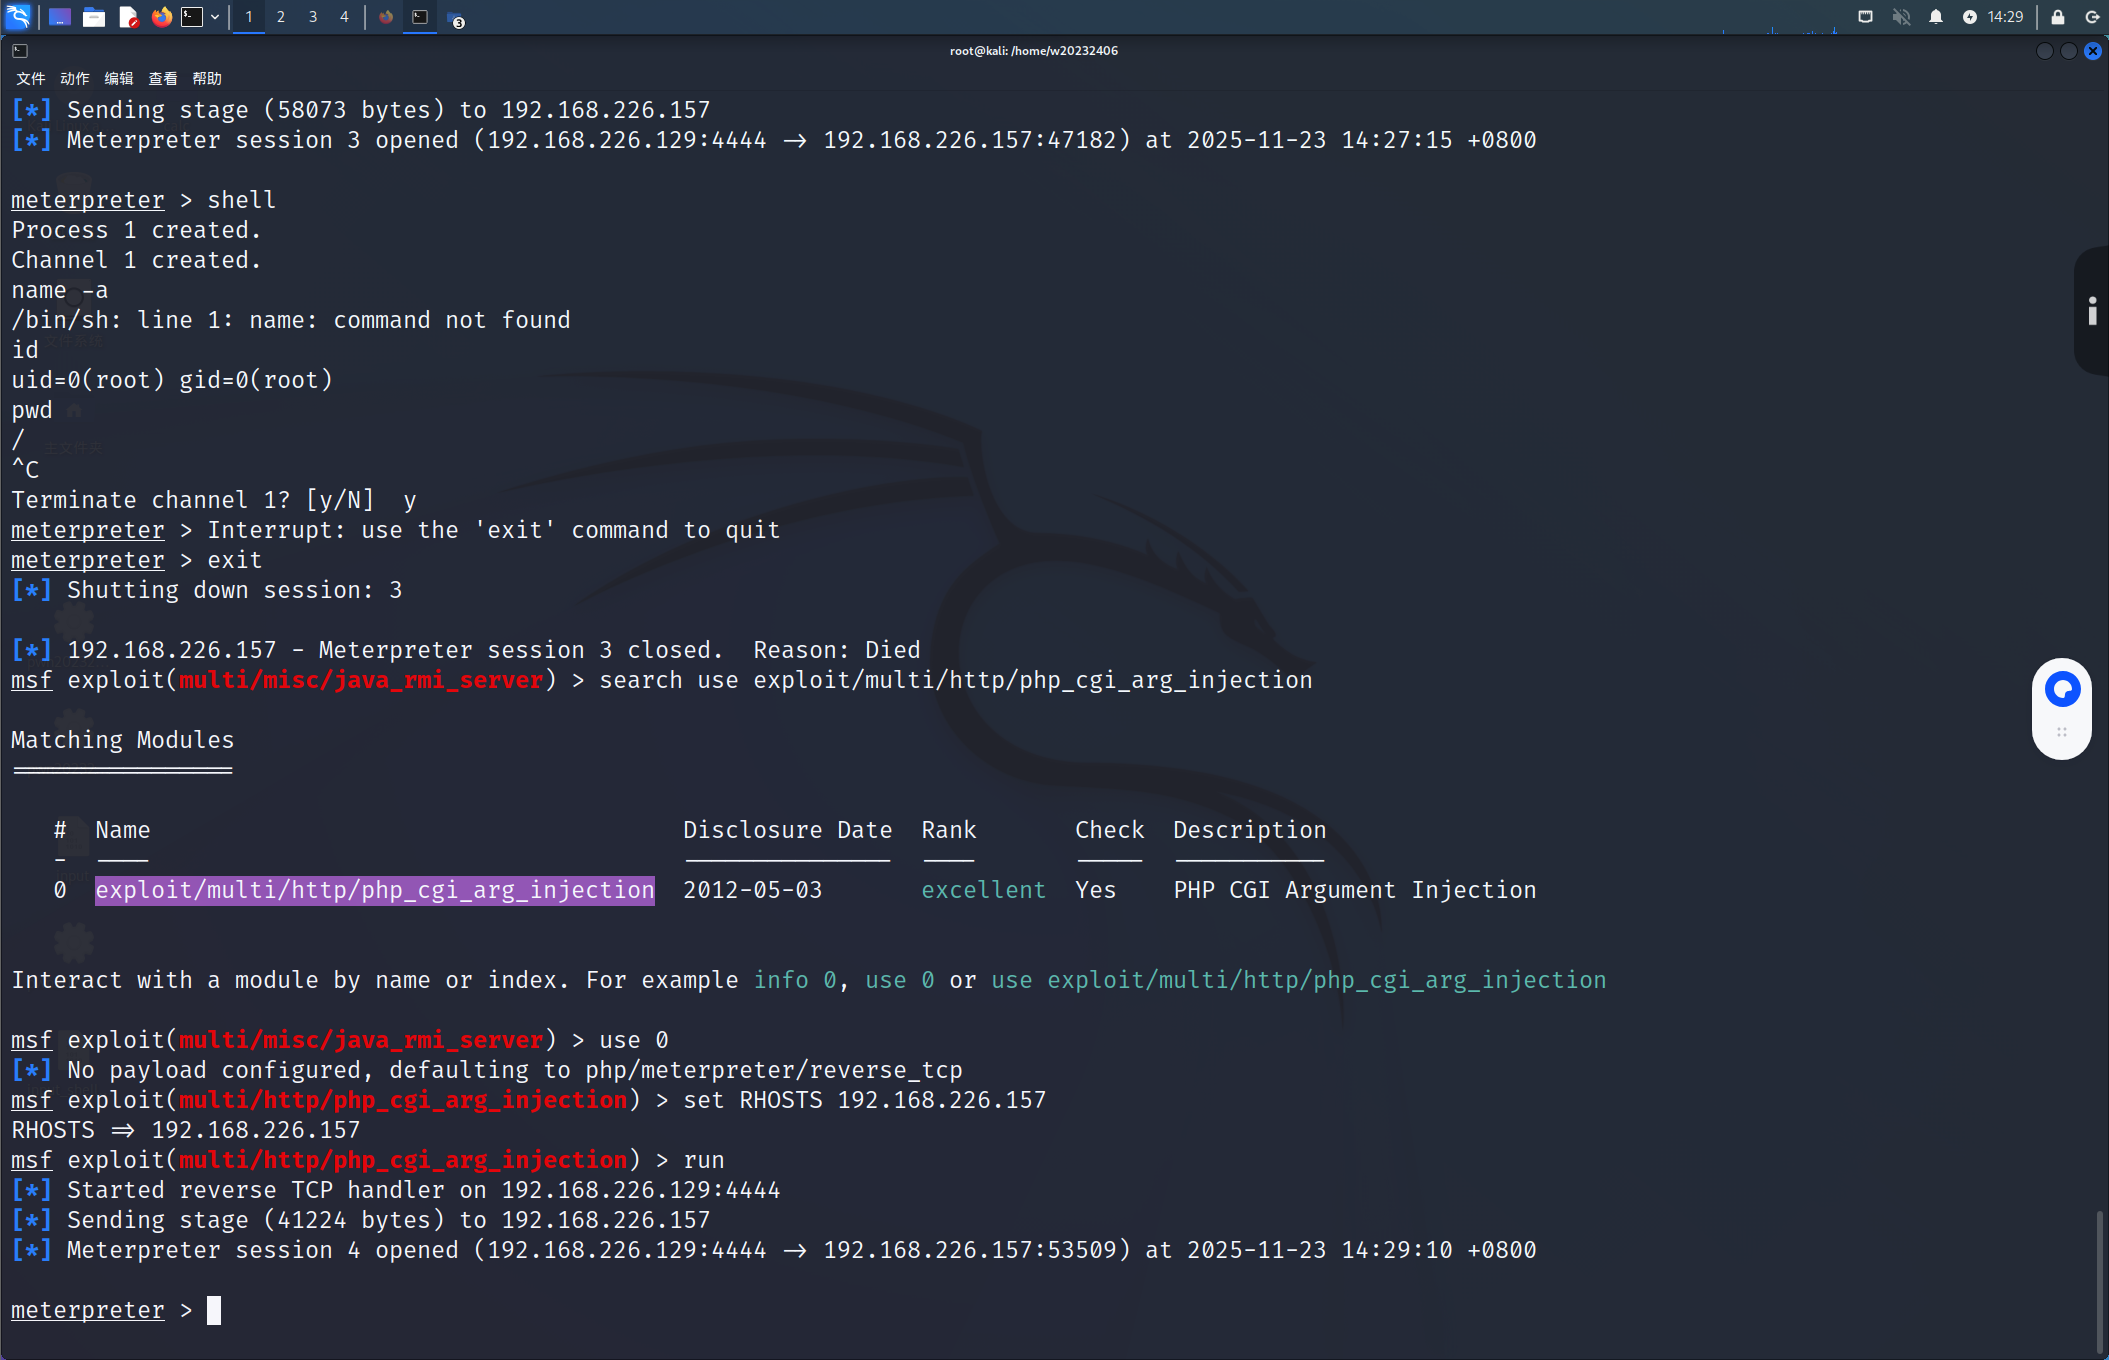This screenshot has height=1360, width=2109.
Task: Open the file manager launcher icon
Action: point(94,17)
